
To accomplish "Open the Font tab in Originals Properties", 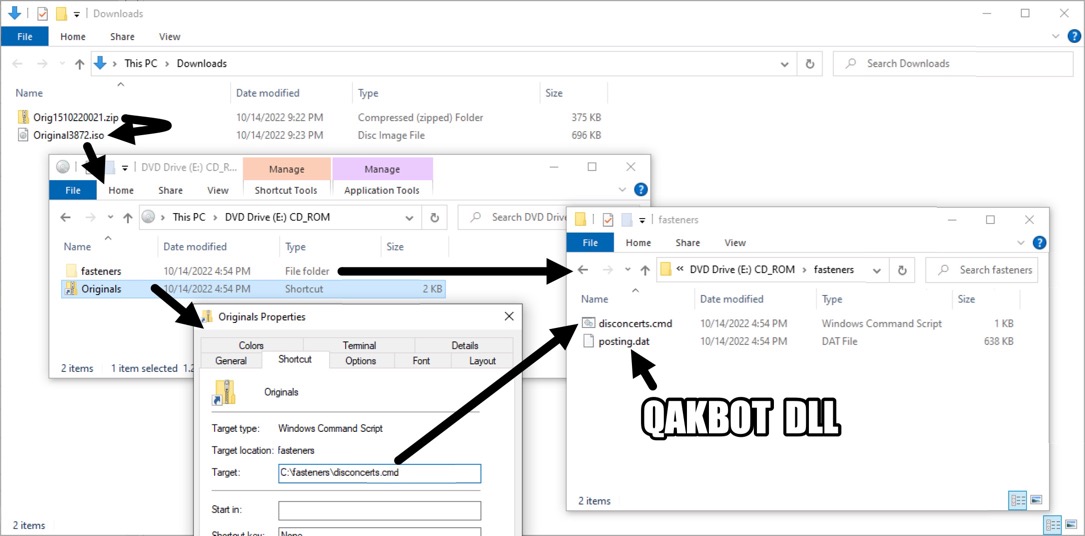I will pyautogui.click(x=421, y=360).
